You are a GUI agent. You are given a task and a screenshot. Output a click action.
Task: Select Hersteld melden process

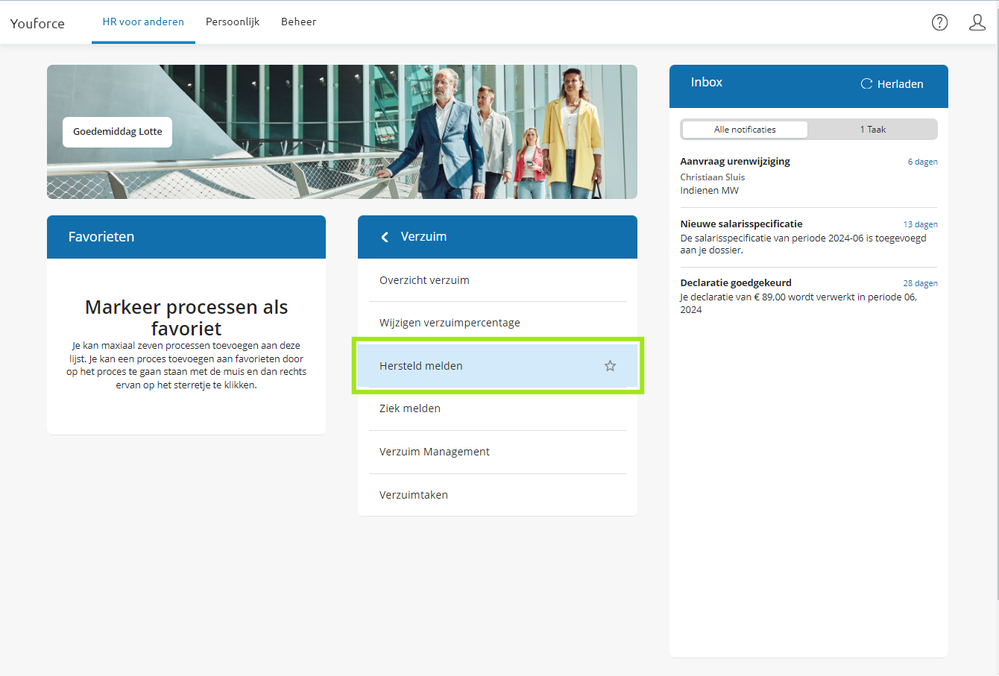click(x=498, y=366)
